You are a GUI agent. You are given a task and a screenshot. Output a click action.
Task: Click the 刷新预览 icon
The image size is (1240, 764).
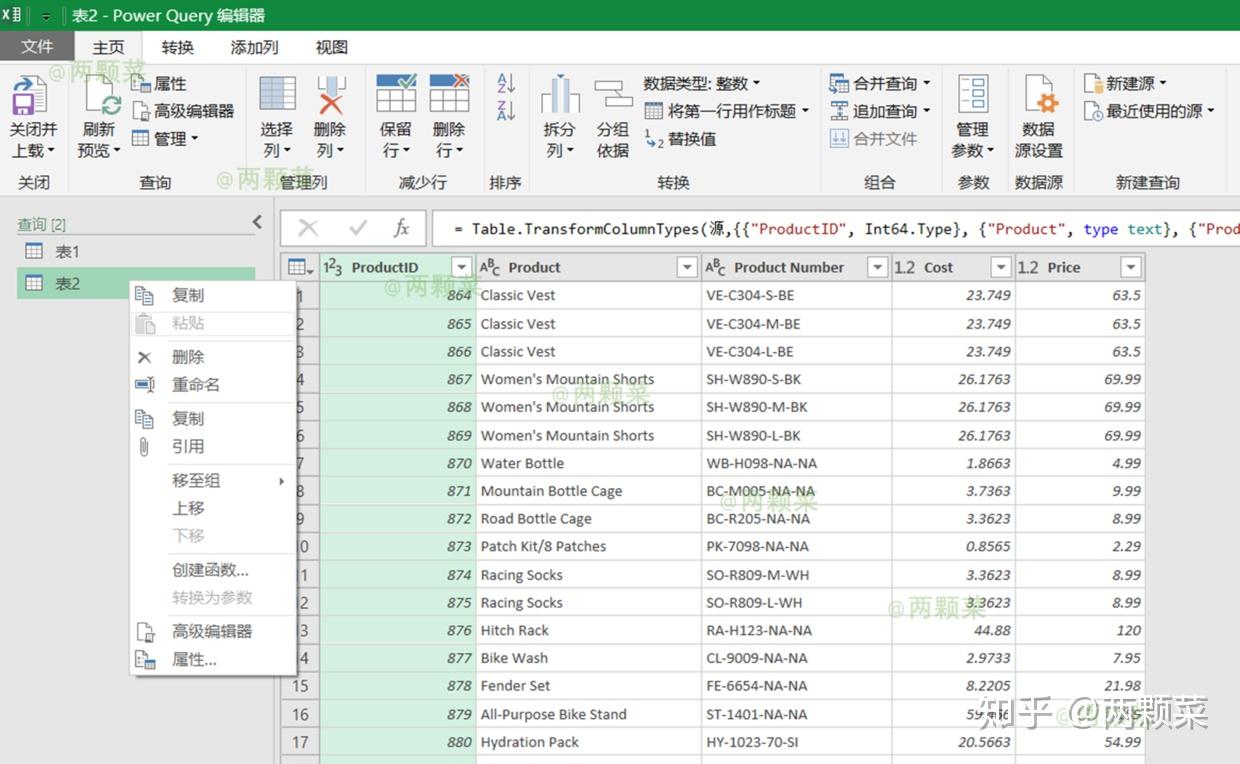[x=97, y=110]
